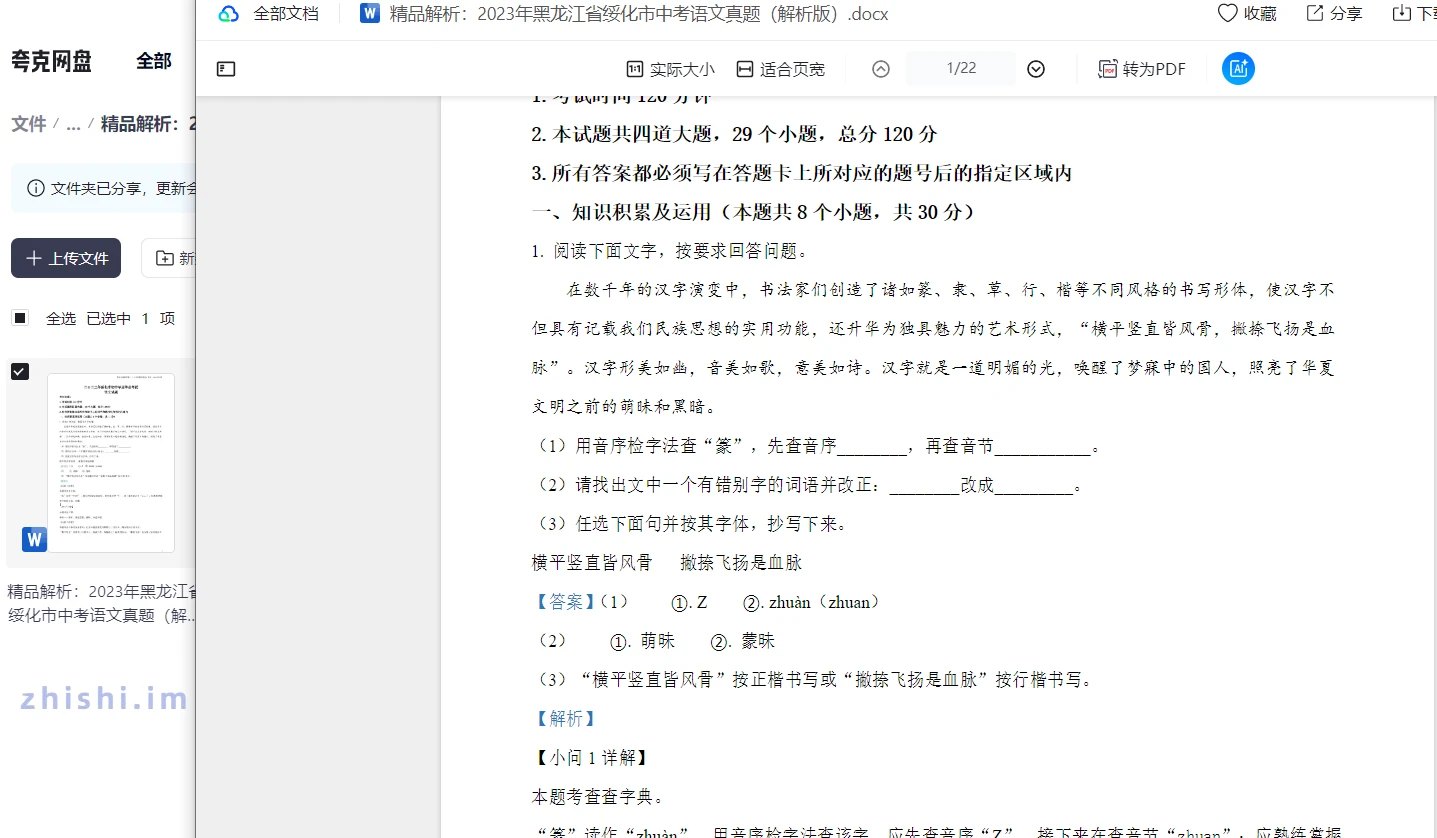Click 上传文件 upload button
Image resolution: width=1437 pixels, height=838 pixels.
coord(66,258)
